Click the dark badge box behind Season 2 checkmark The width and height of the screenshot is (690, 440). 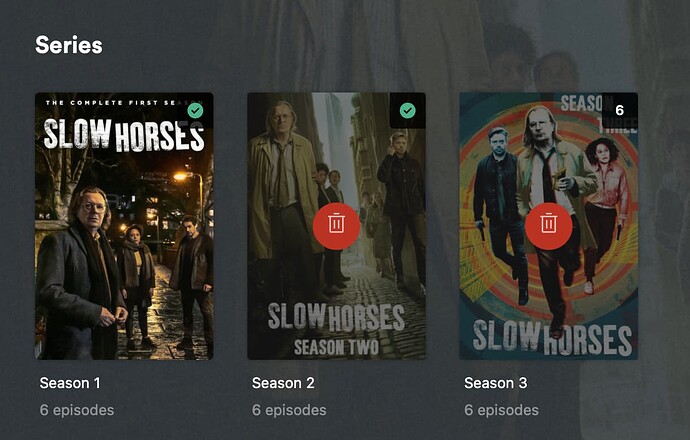point(407,110)
